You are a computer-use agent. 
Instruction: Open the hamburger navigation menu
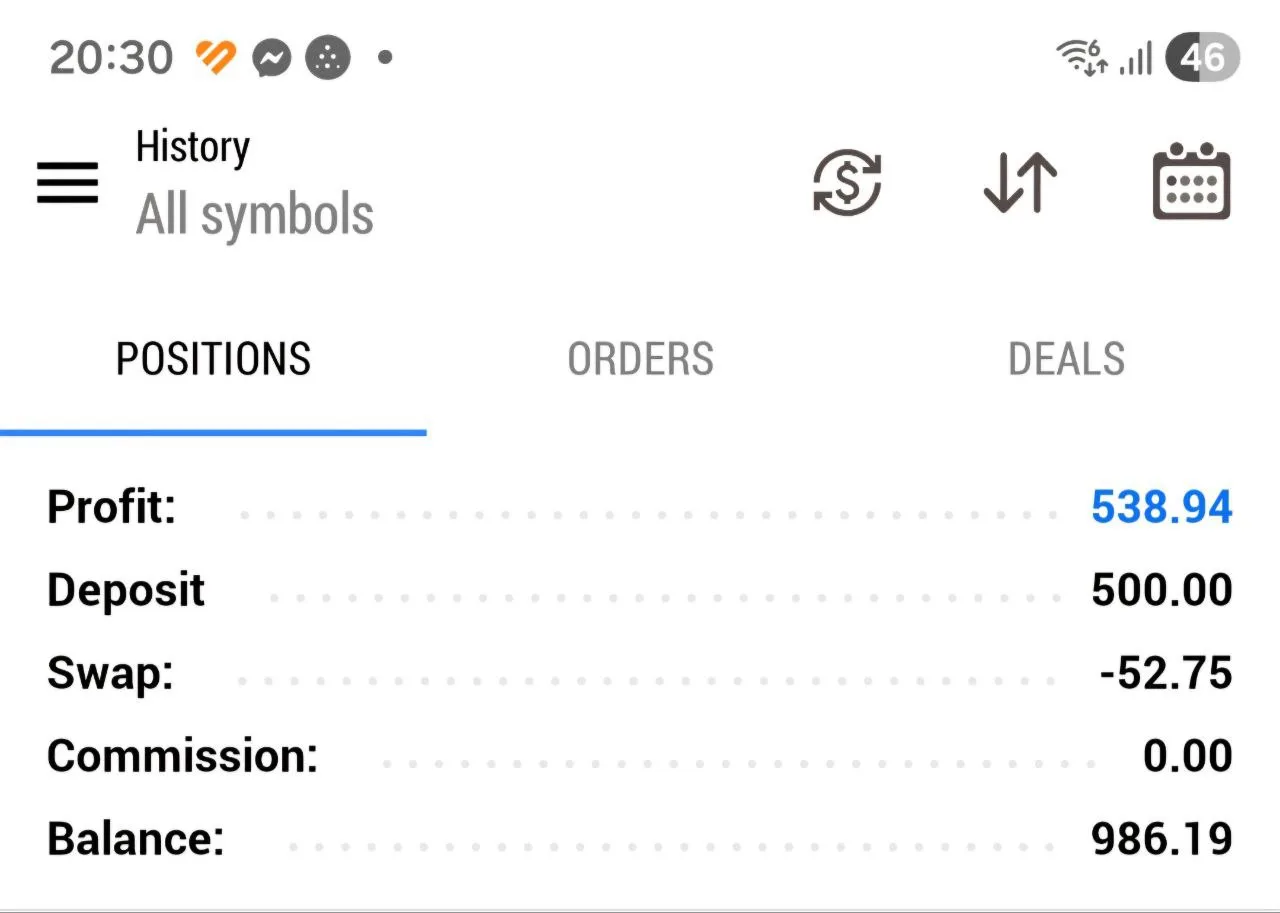click(67, 183)
